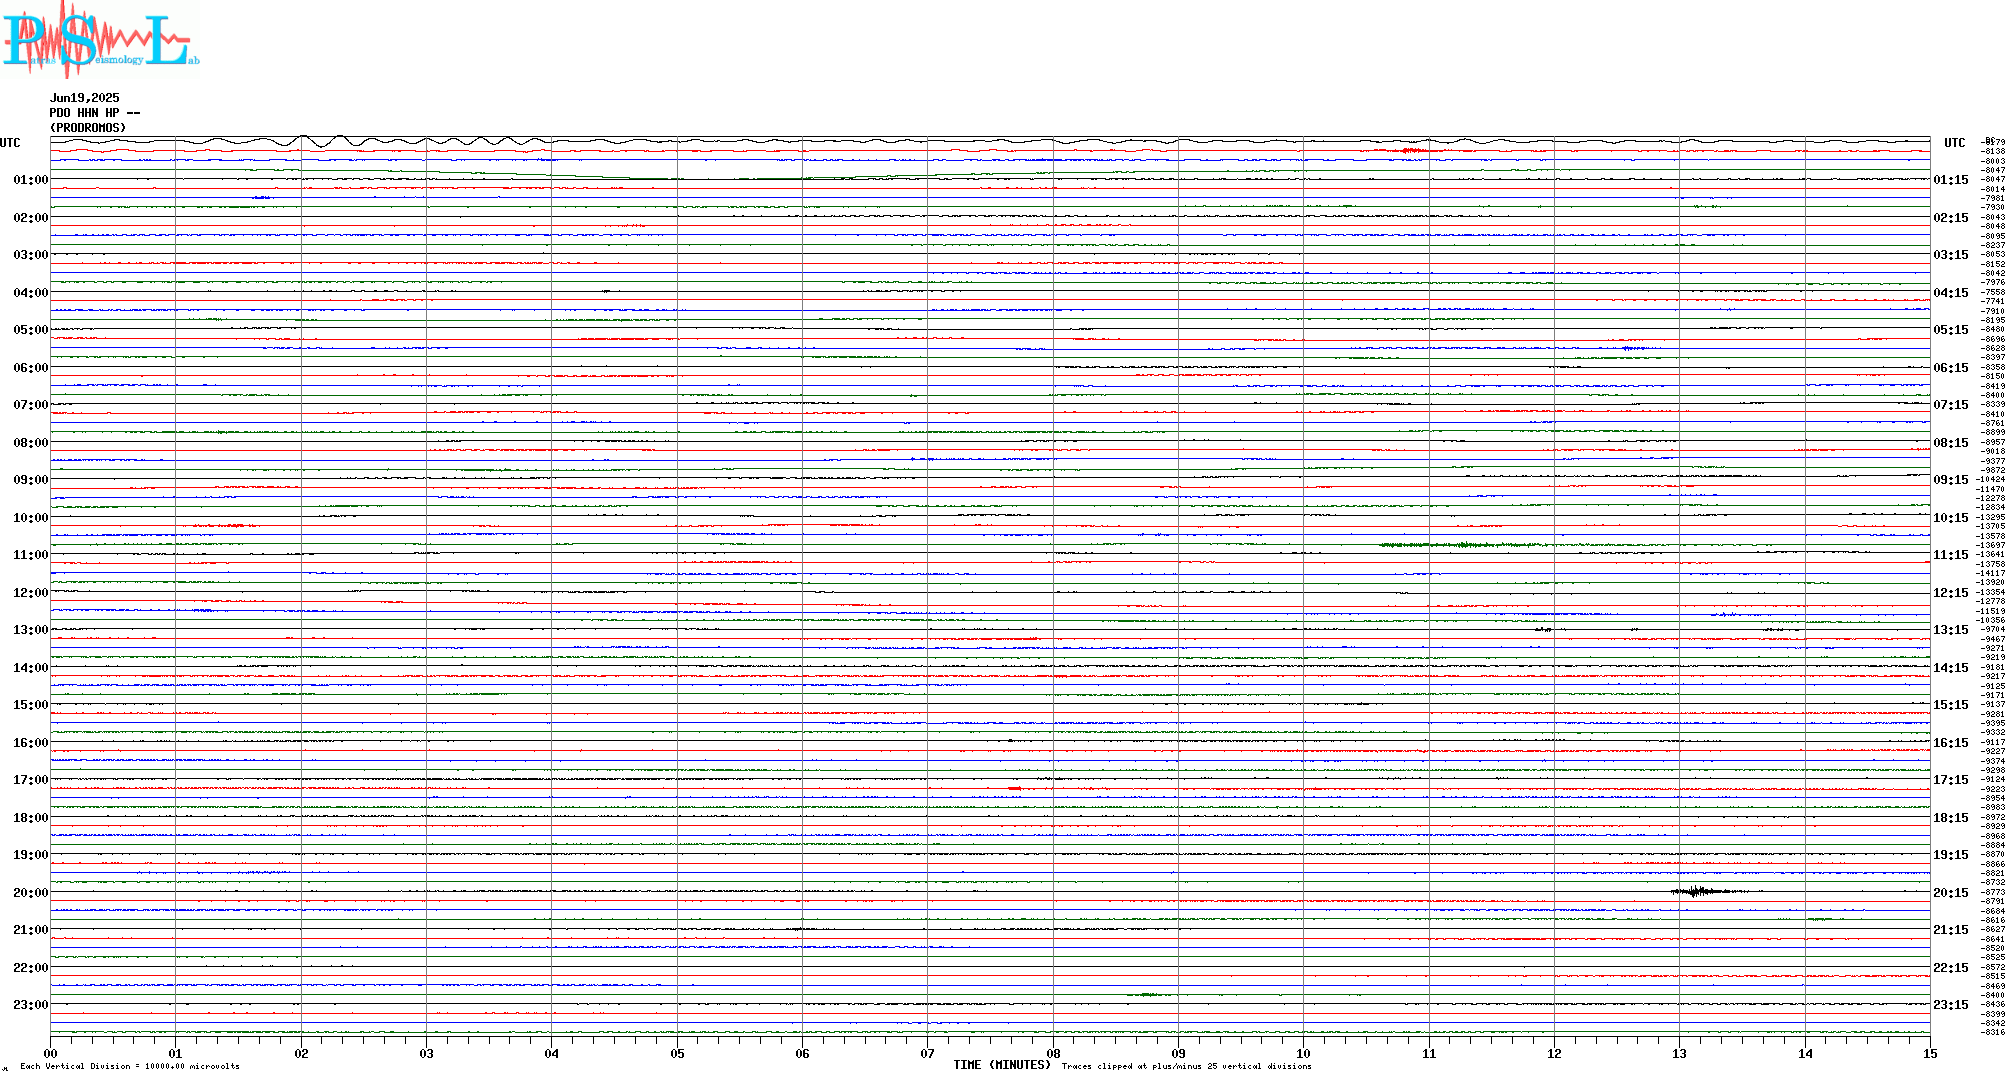Click the 17:15 label on the right edge
Image resolution: width=2010 pixels, height=1080 pixels.
click(x=1951, y=780)
